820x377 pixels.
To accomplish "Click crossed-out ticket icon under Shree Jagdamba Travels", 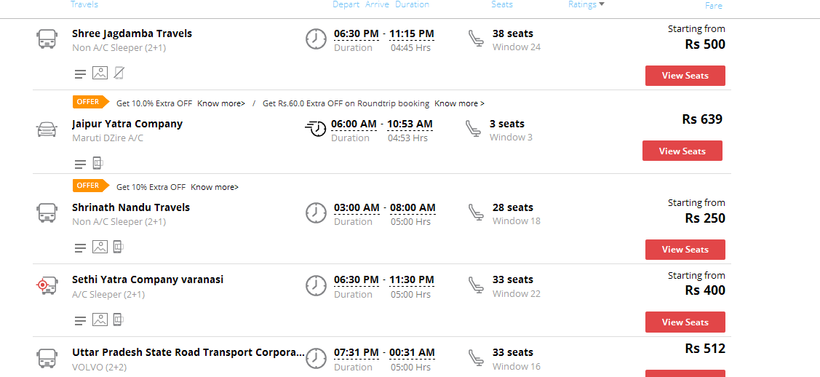I will click(119, 73).
